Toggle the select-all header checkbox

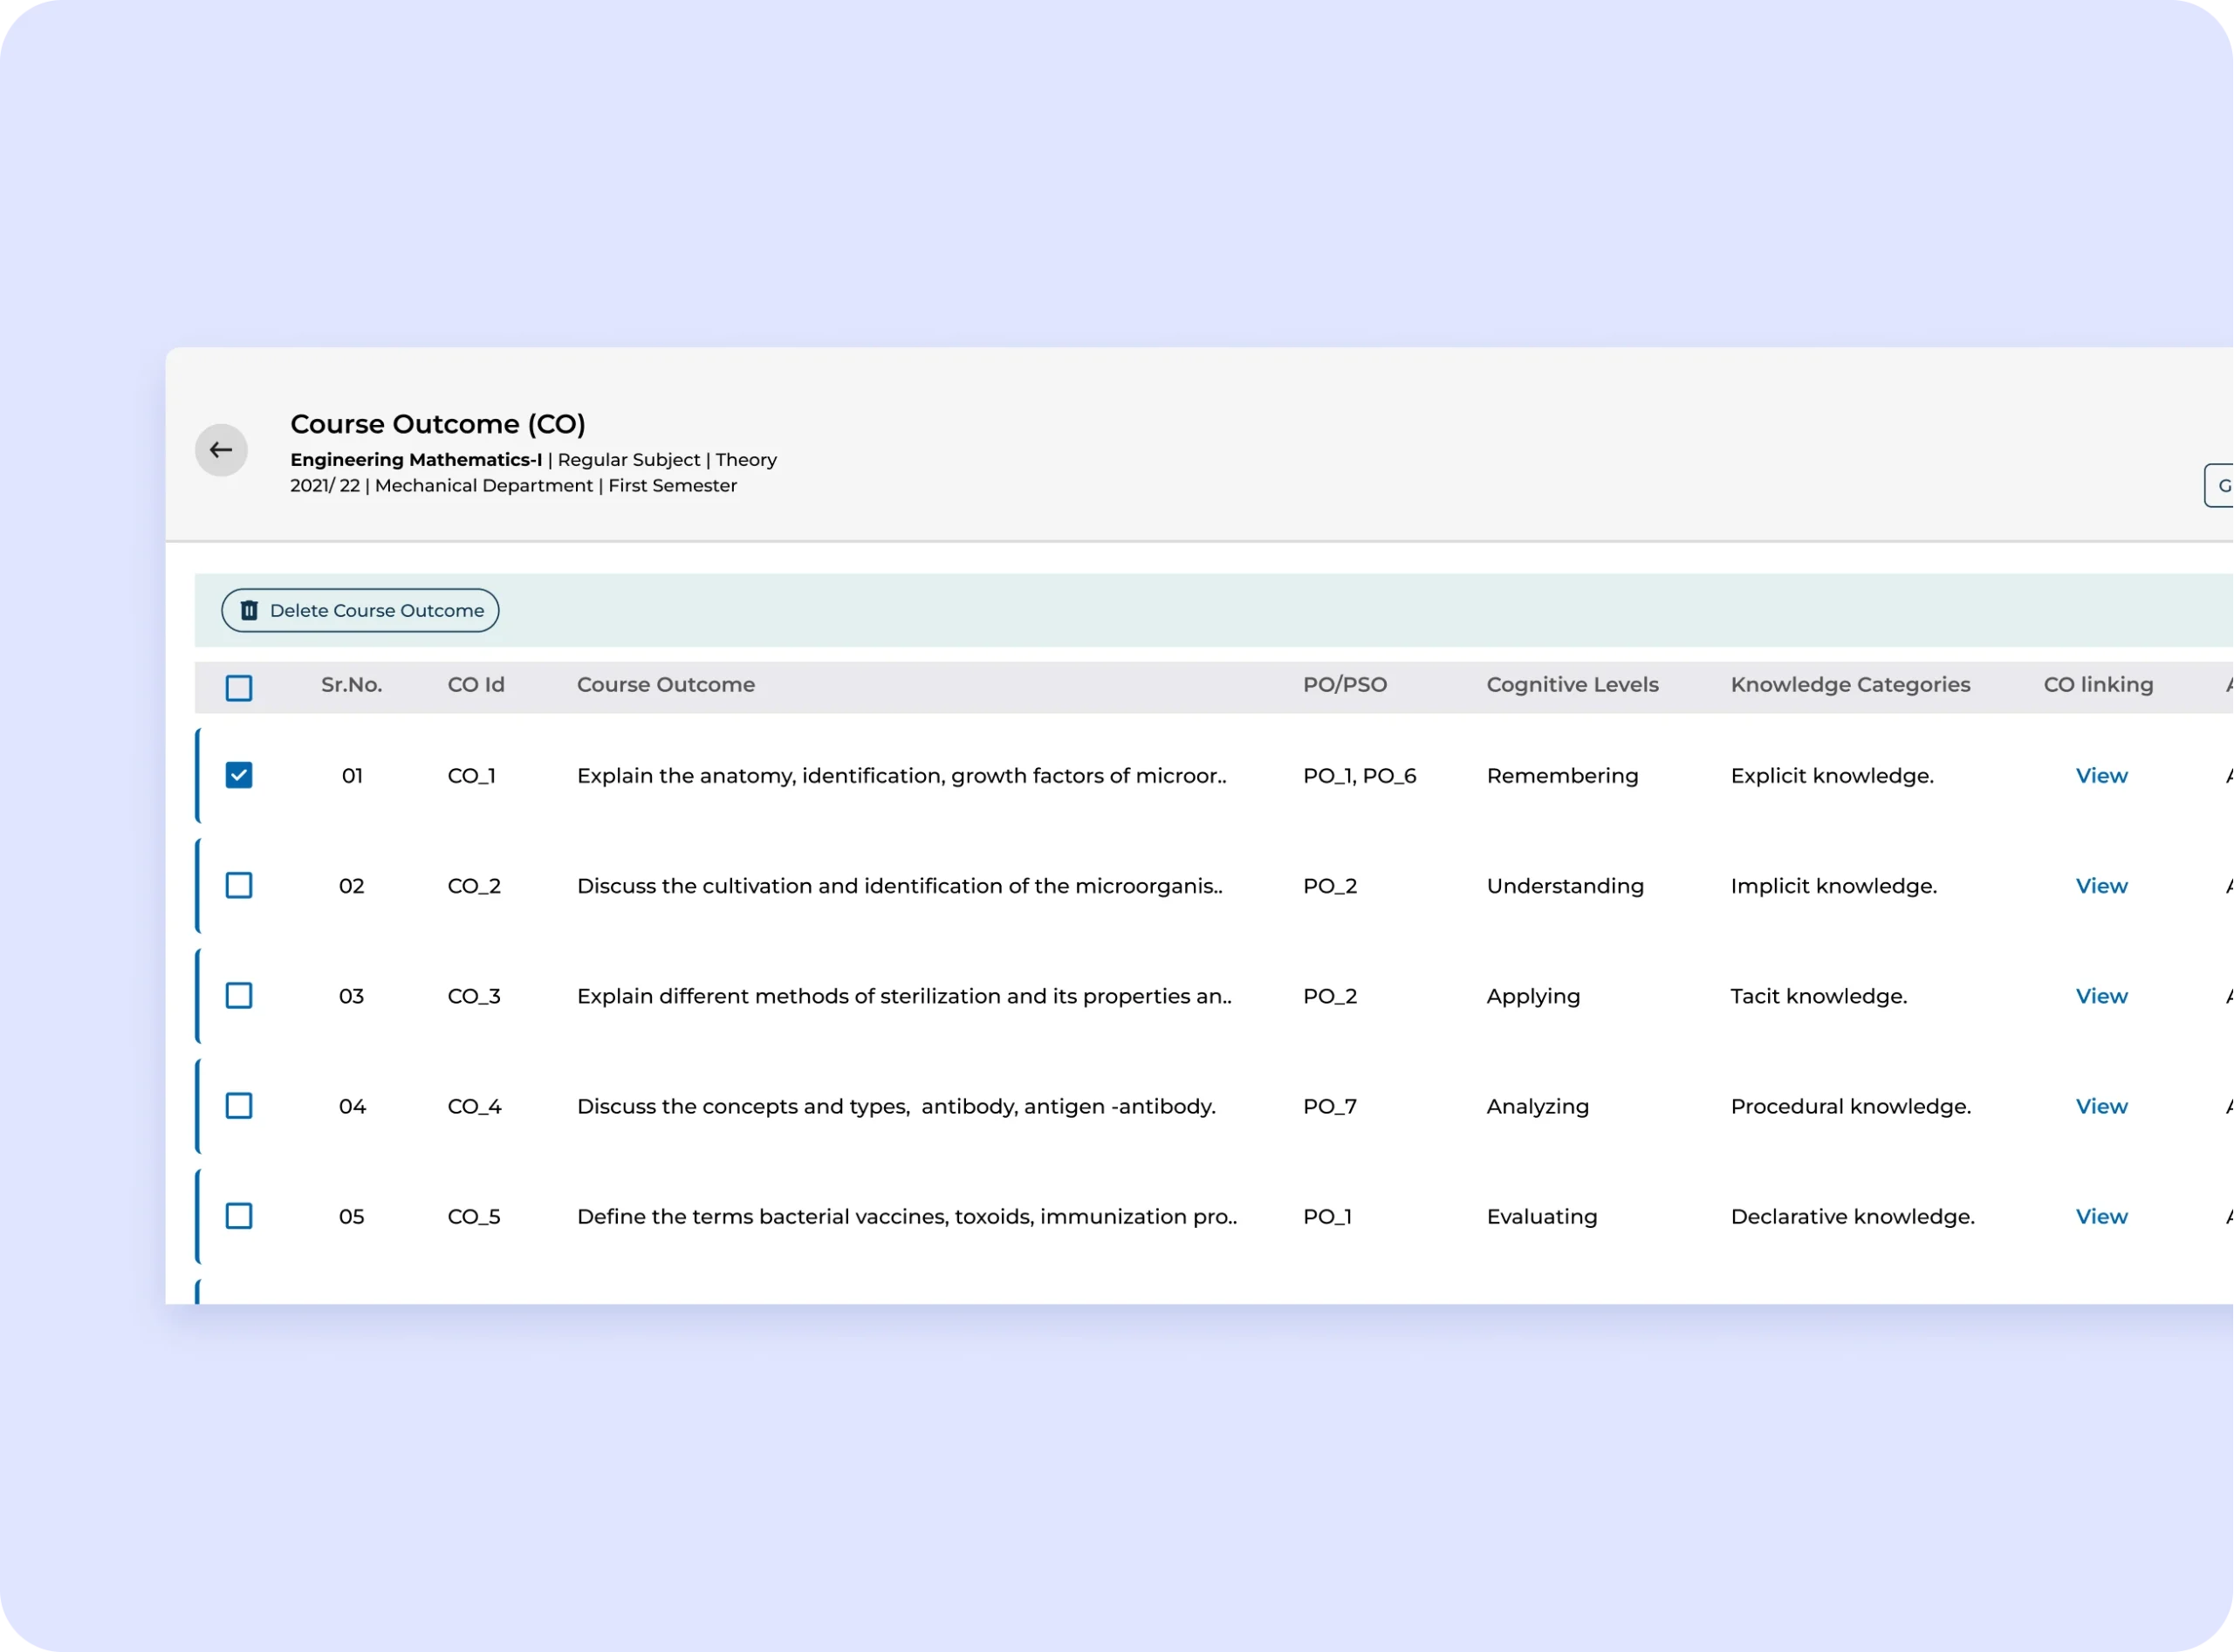coord(239,688)
